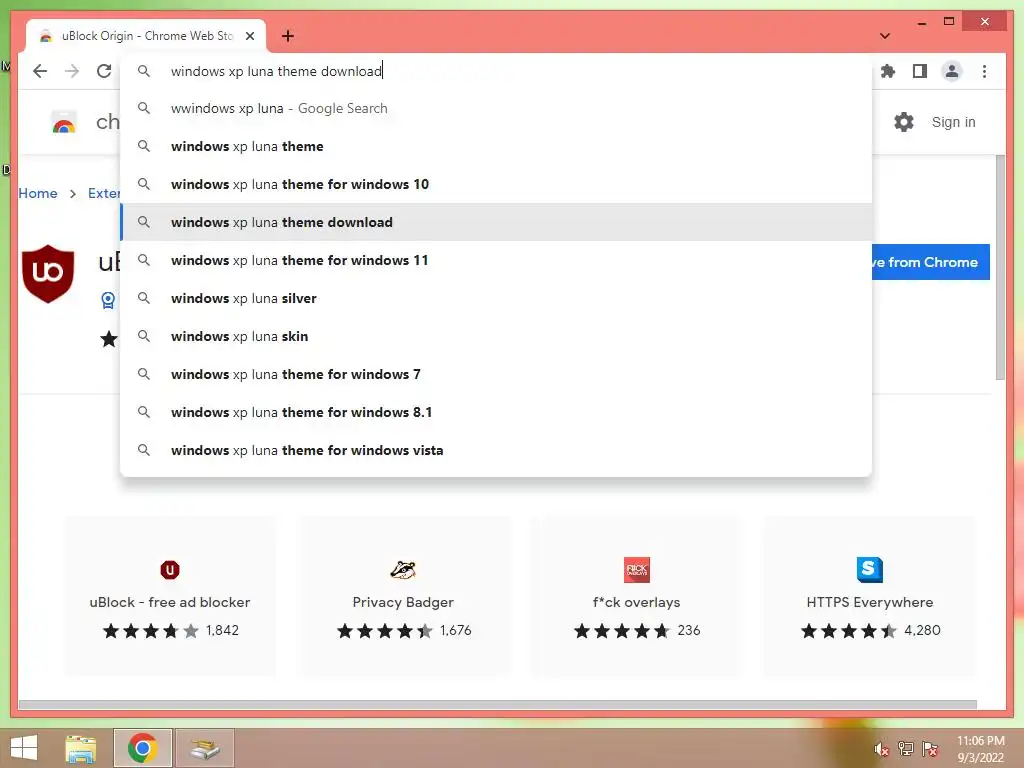Click the uBlock Origin shield logo
Image resolution: width=1024 pixels, height=768 pixels.
coord(48,273)
